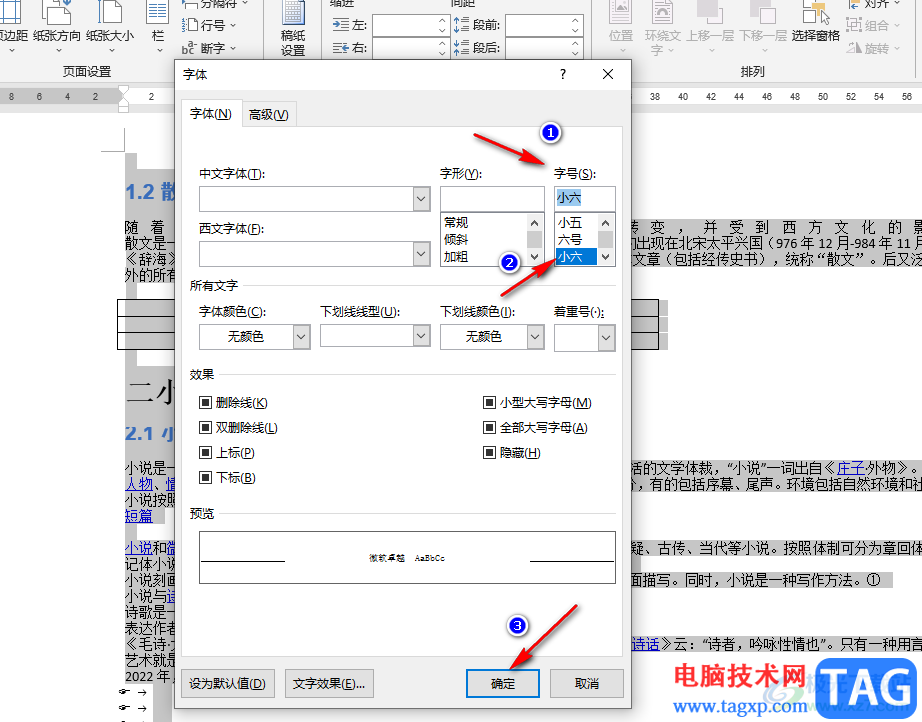Screen dimensions: 922x722
Task: Open the paper orientation (纸张方向) menu
Action: tap(56, 28)
